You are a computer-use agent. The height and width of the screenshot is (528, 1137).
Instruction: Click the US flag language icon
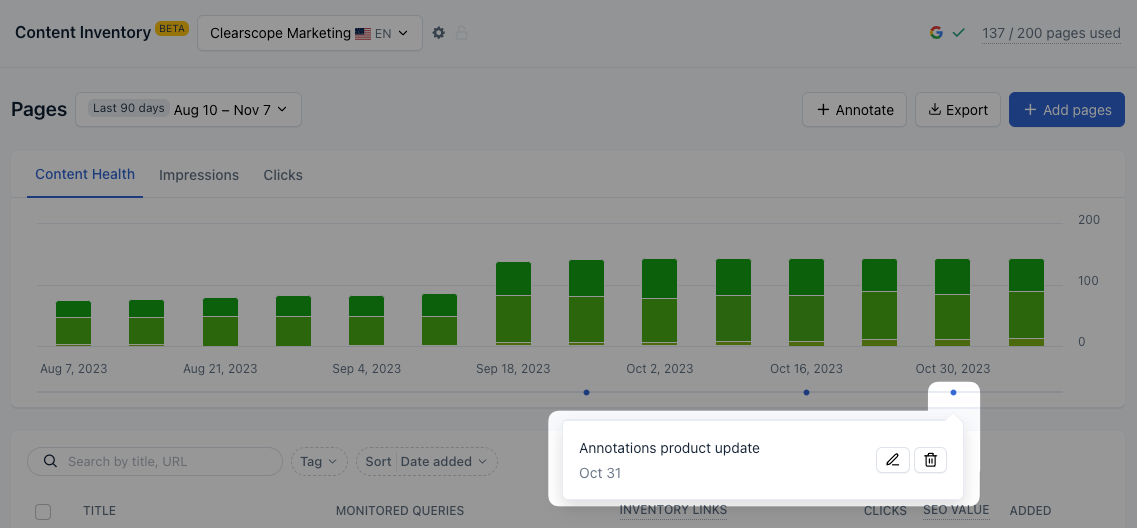tap(363, 33)
